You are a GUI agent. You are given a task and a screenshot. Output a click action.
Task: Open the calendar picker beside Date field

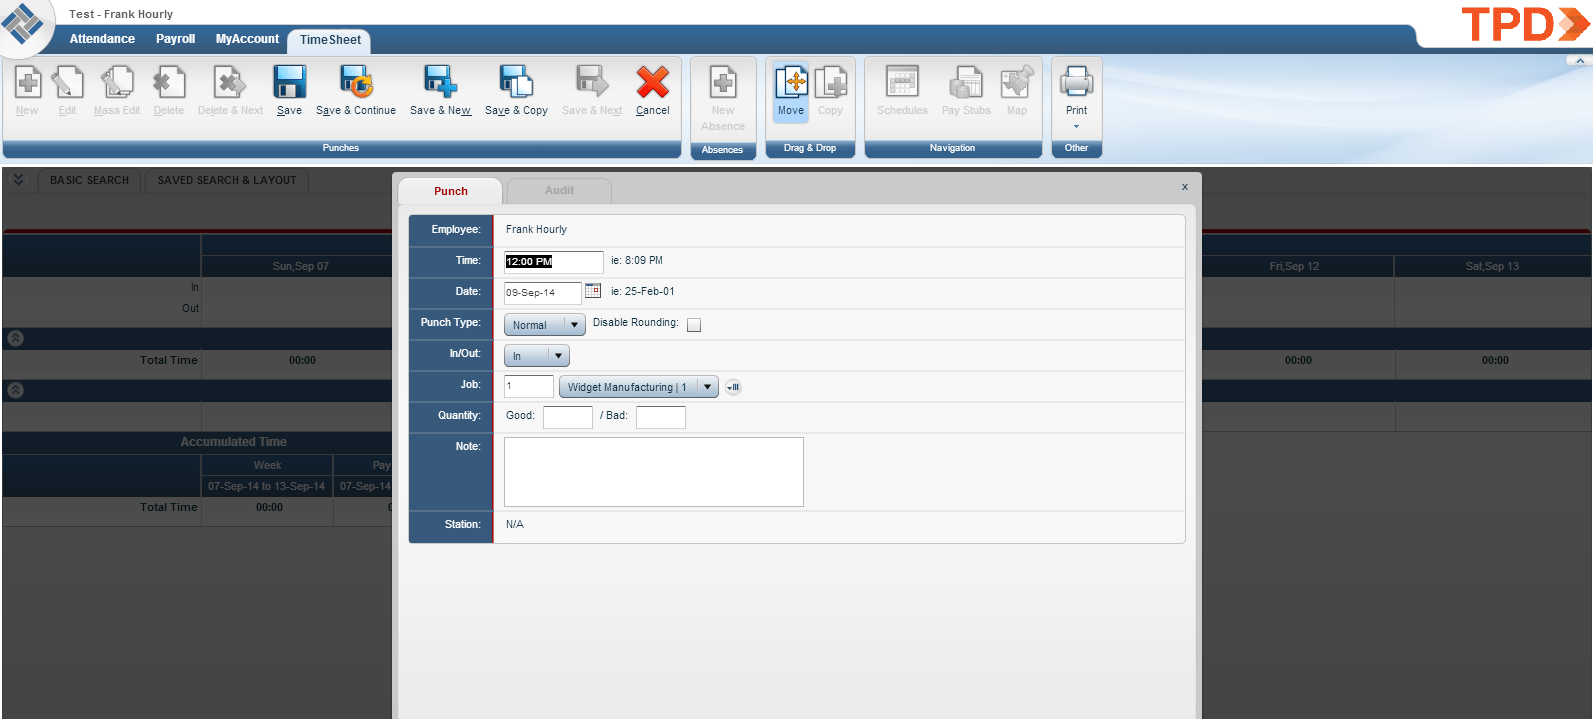(x=593, y=291)
